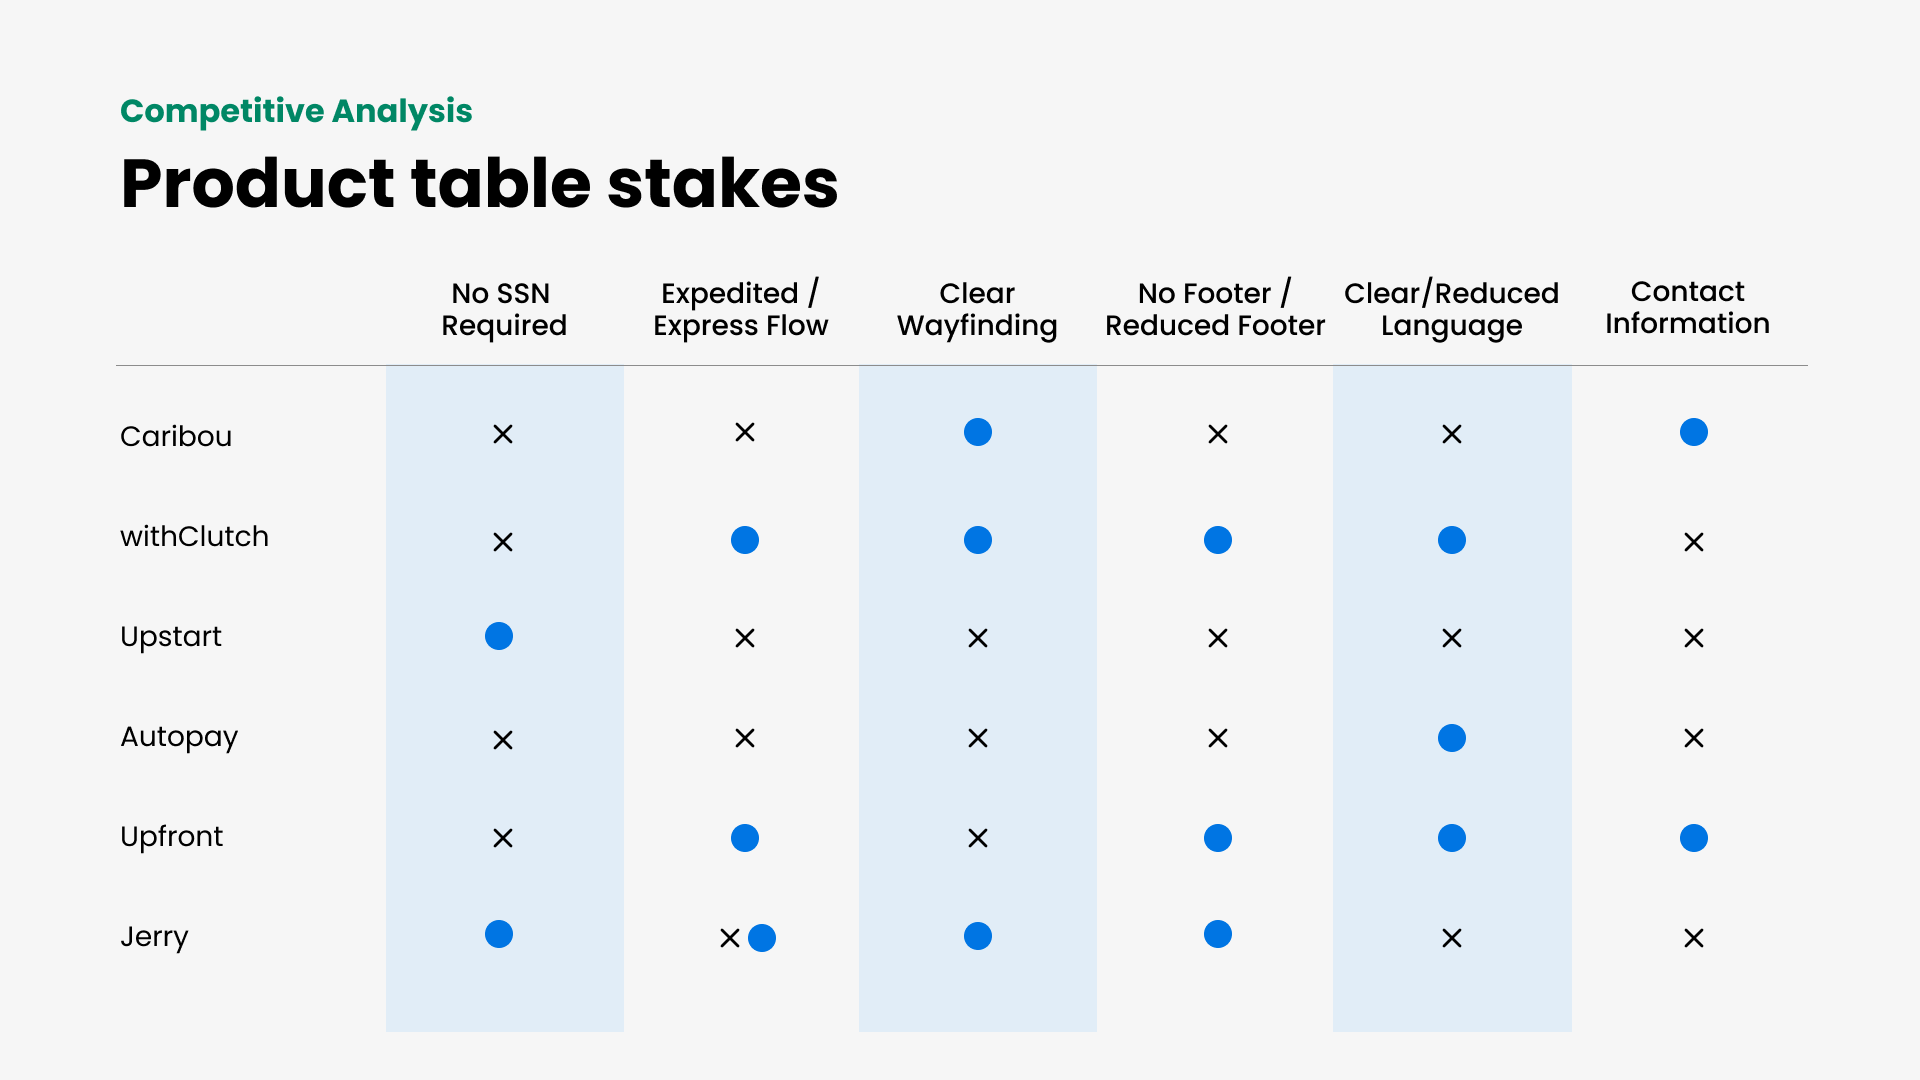Click the Product table stakes title

pos(479,184)
